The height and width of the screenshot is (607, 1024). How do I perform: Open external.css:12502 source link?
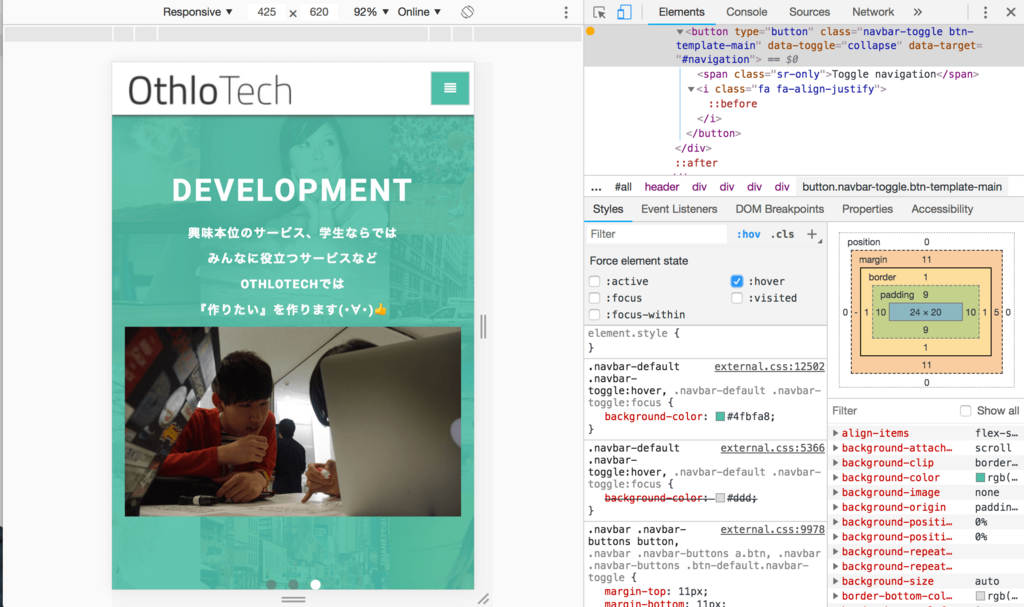[x=769, y=367]
